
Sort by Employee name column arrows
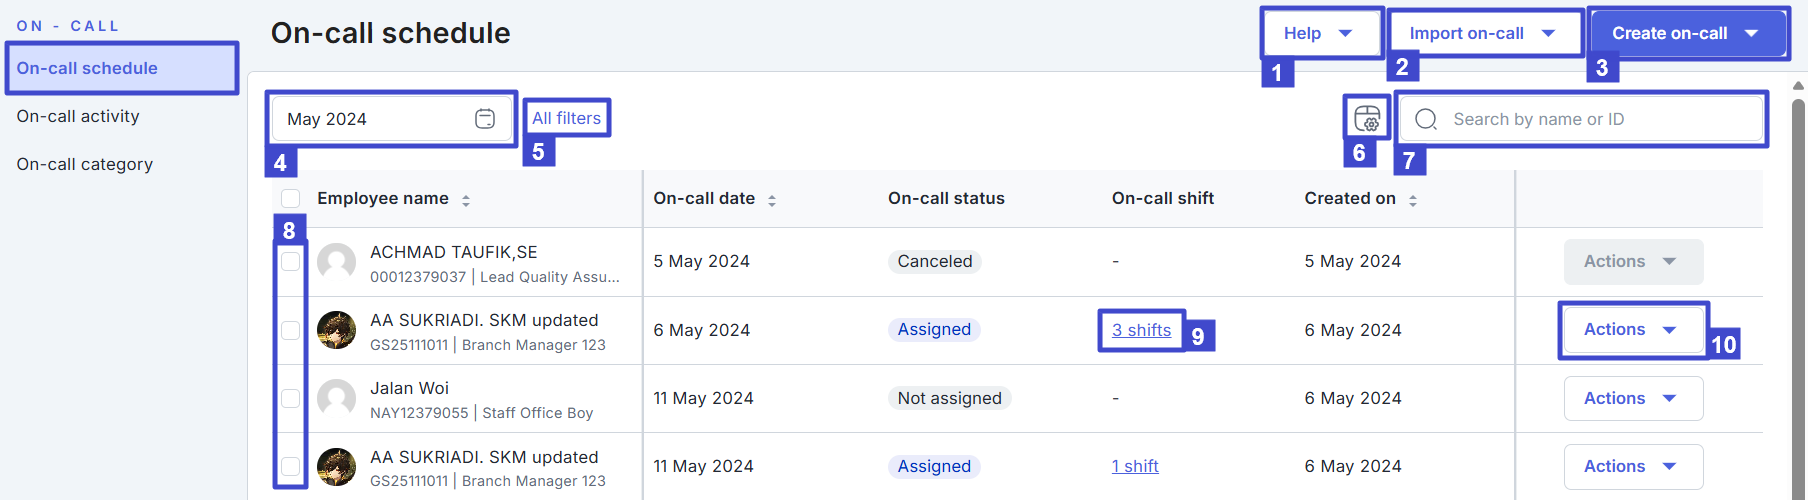[466, 200]
